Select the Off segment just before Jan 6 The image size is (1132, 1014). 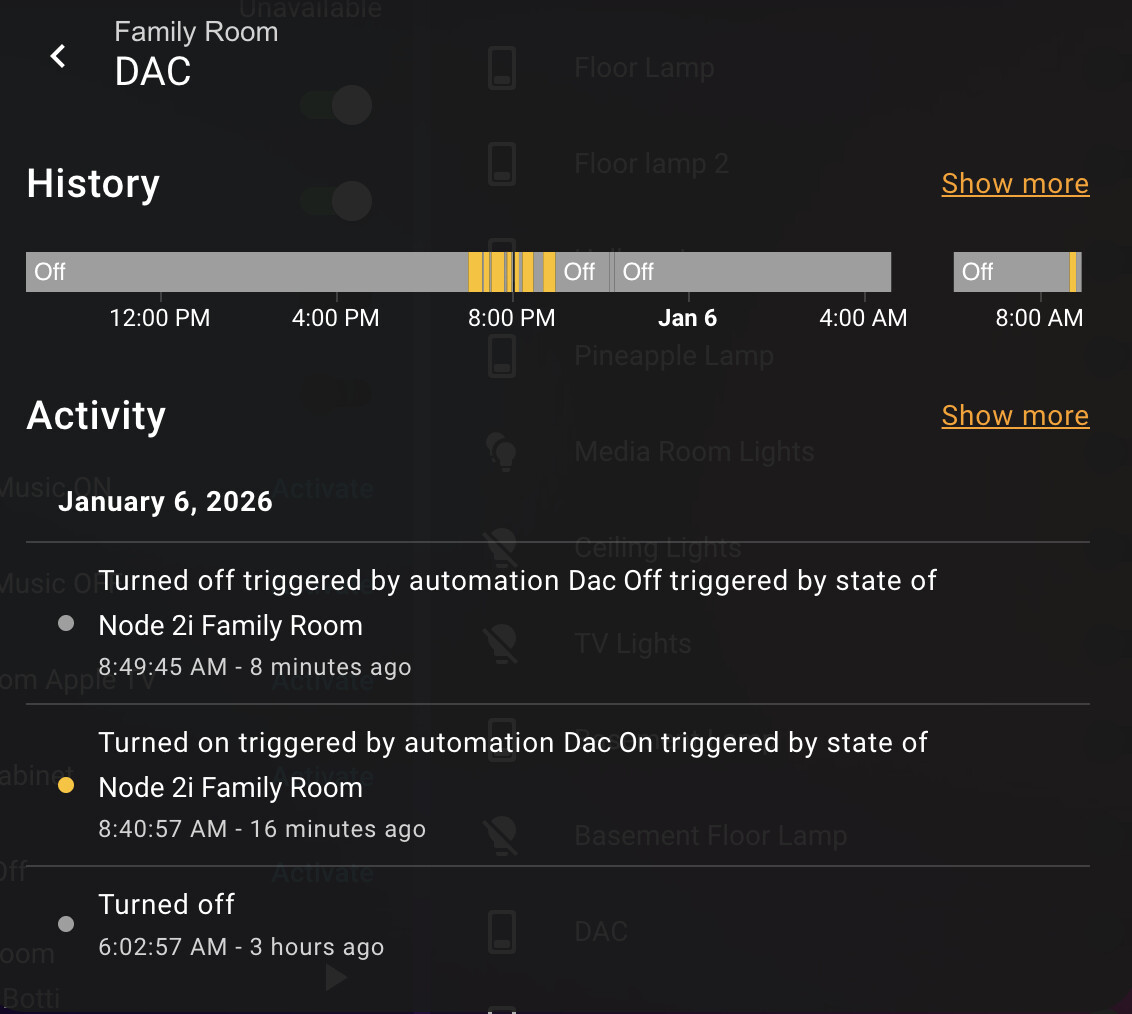click(x=582, y=272)
